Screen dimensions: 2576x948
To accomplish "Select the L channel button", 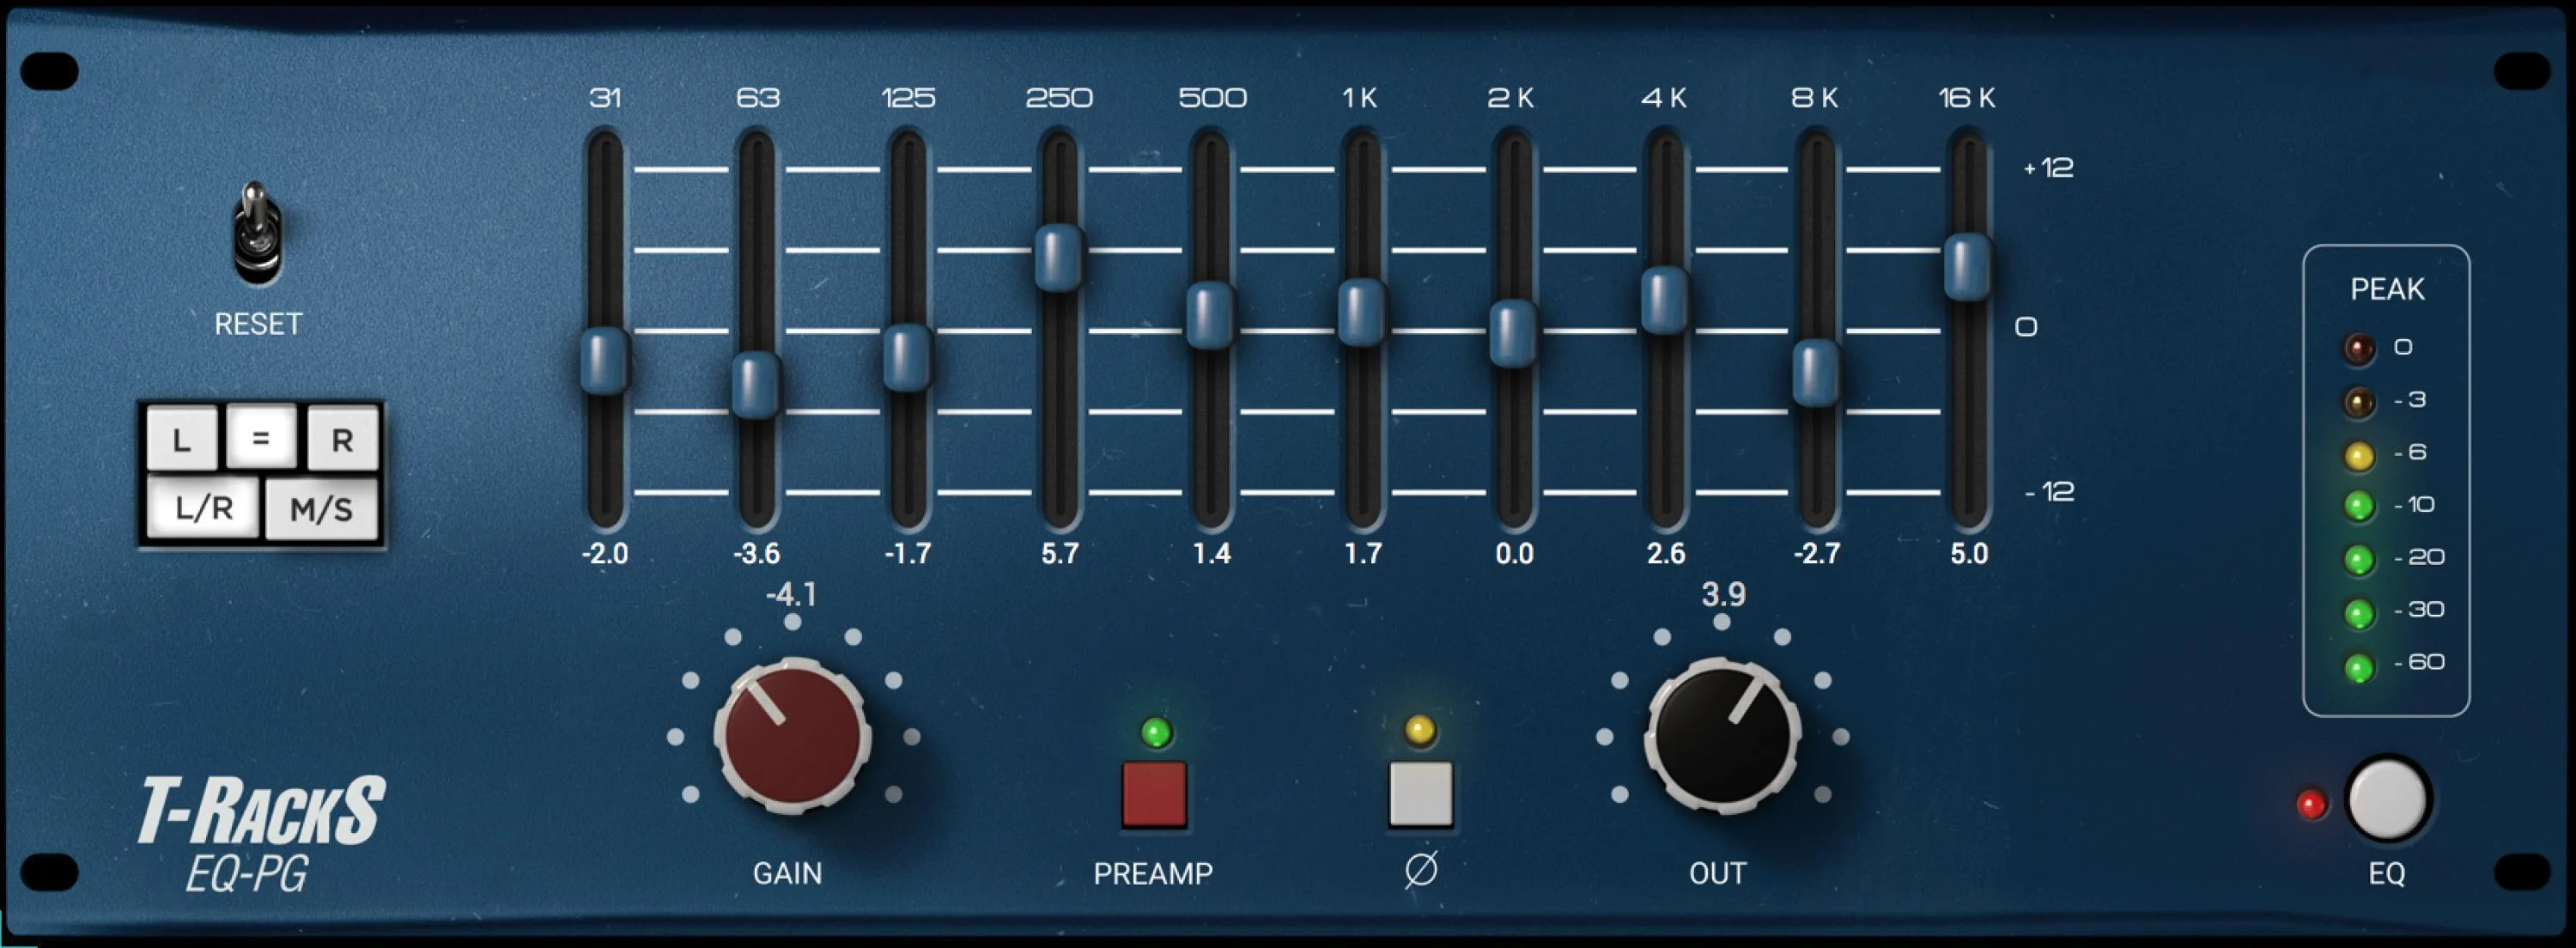I will pyautogui.click(x=182, y=438).
